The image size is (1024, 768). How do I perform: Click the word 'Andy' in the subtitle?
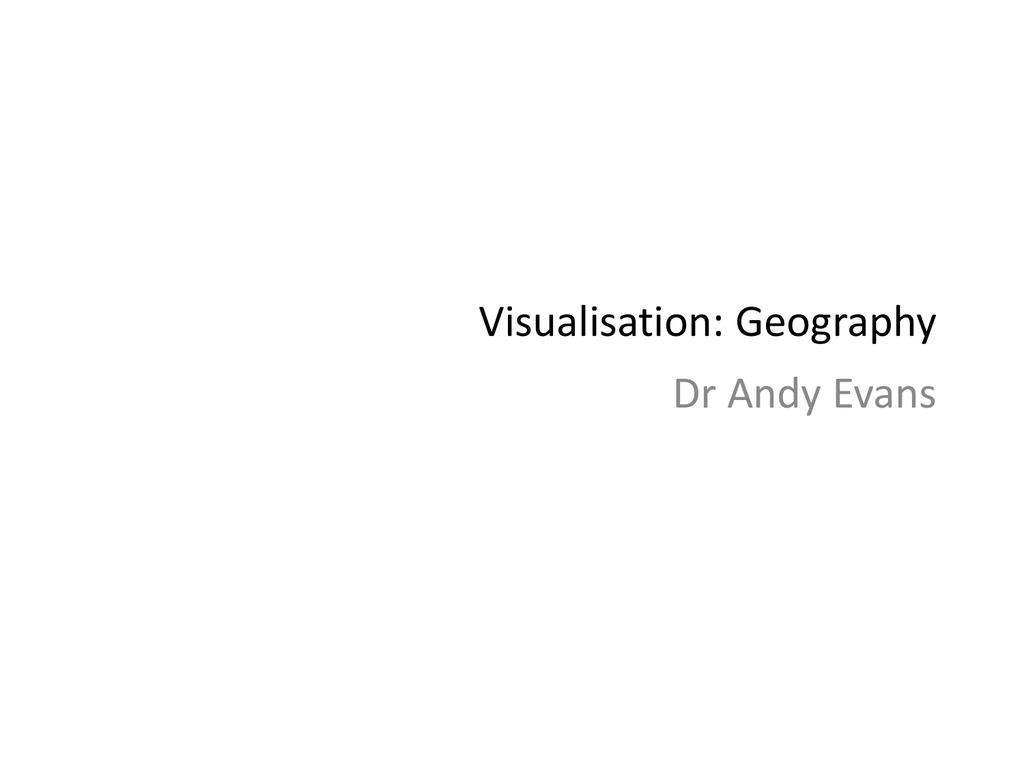[x=775, y=396]
